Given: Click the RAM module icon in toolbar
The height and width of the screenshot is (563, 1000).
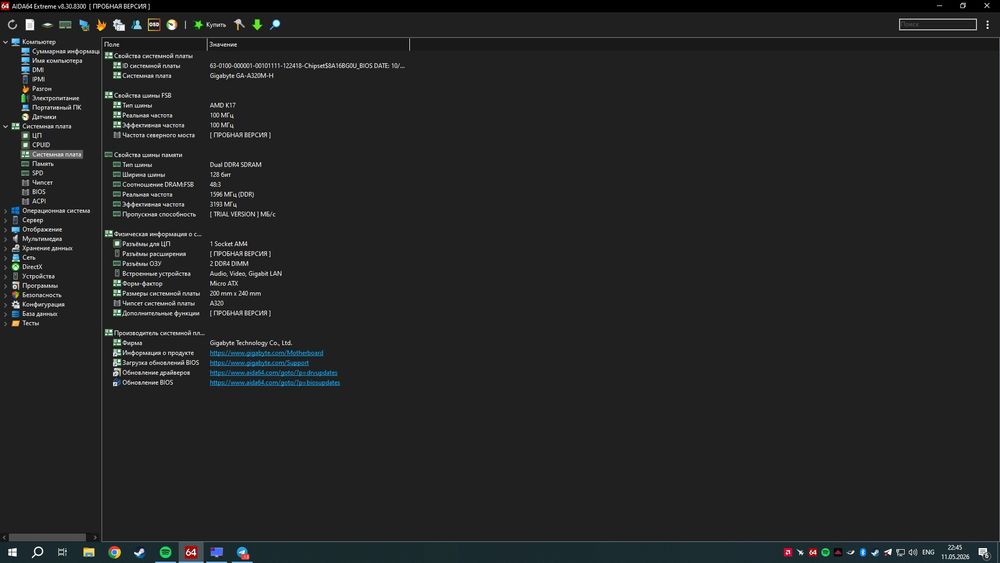Looking at the screenshot, I should coord(65,25).
